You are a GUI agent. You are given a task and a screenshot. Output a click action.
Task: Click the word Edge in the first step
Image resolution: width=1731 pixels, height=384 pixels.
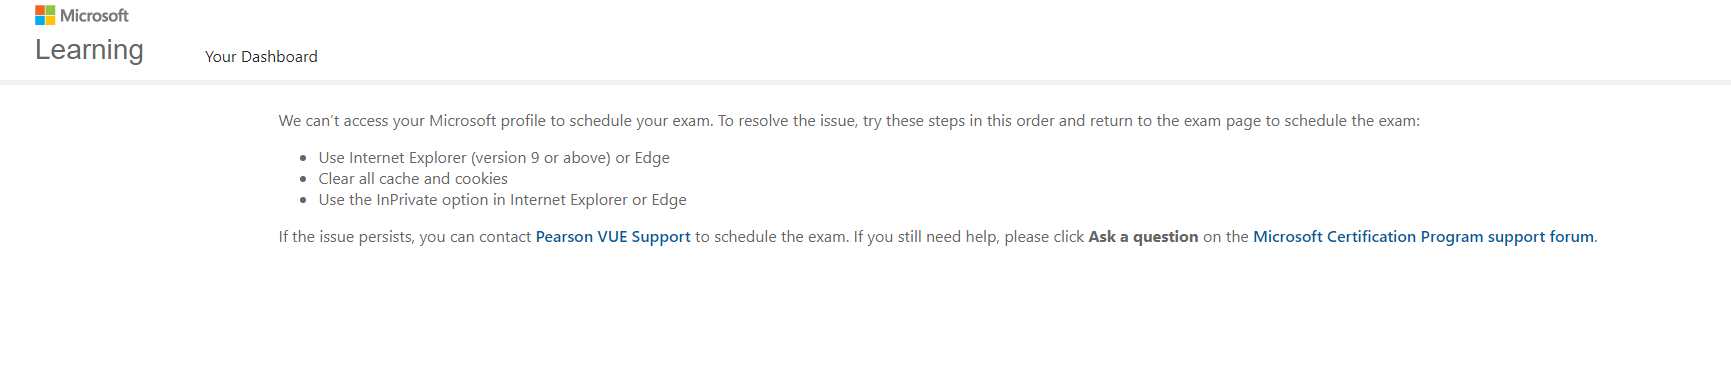(x=652, y=158)
